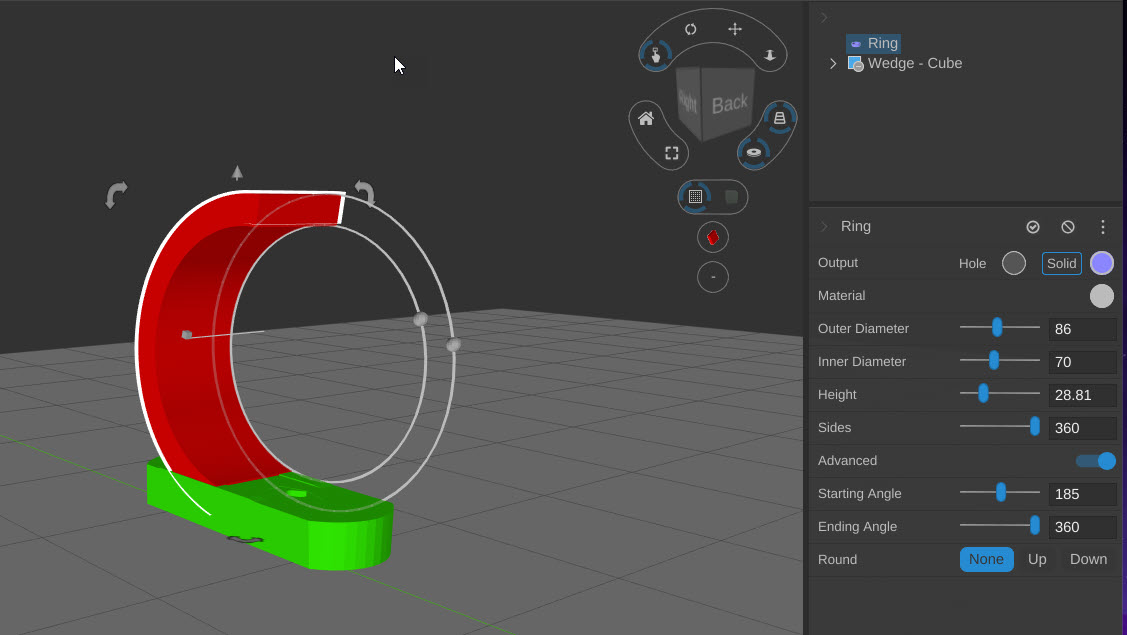Click the Starting Angle value field 185
The height and width of the screenshot is (635, 1127).
click(1082, 494)
